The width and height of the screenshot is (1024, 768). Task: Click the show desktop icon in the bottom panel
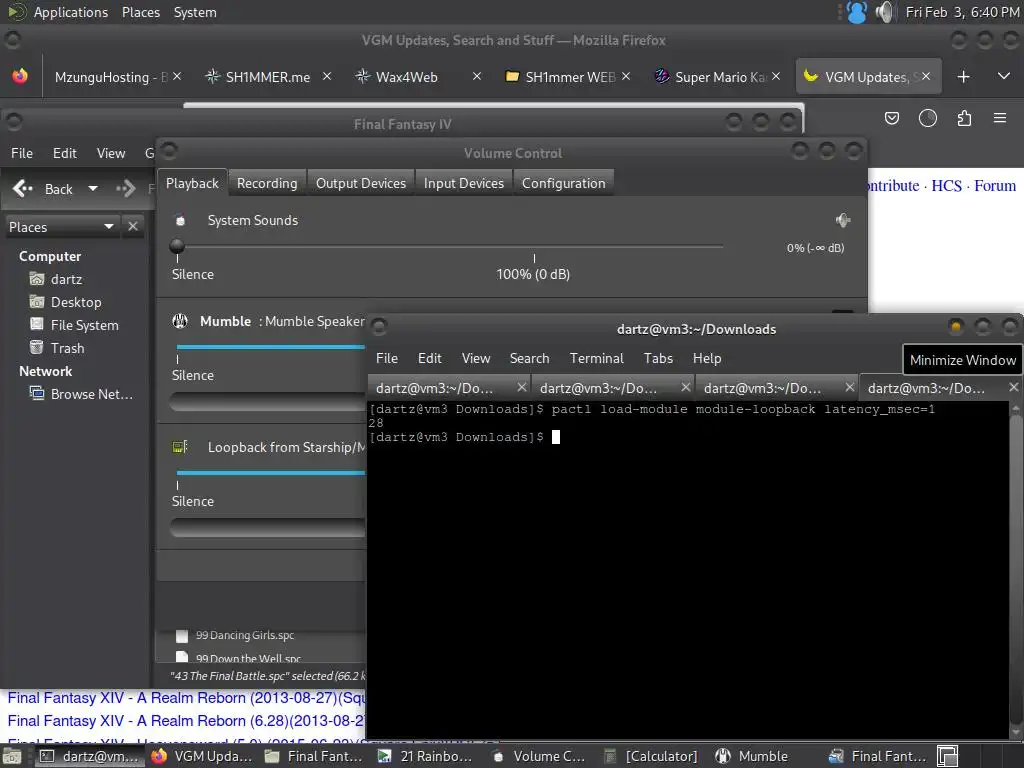(12, 756)
